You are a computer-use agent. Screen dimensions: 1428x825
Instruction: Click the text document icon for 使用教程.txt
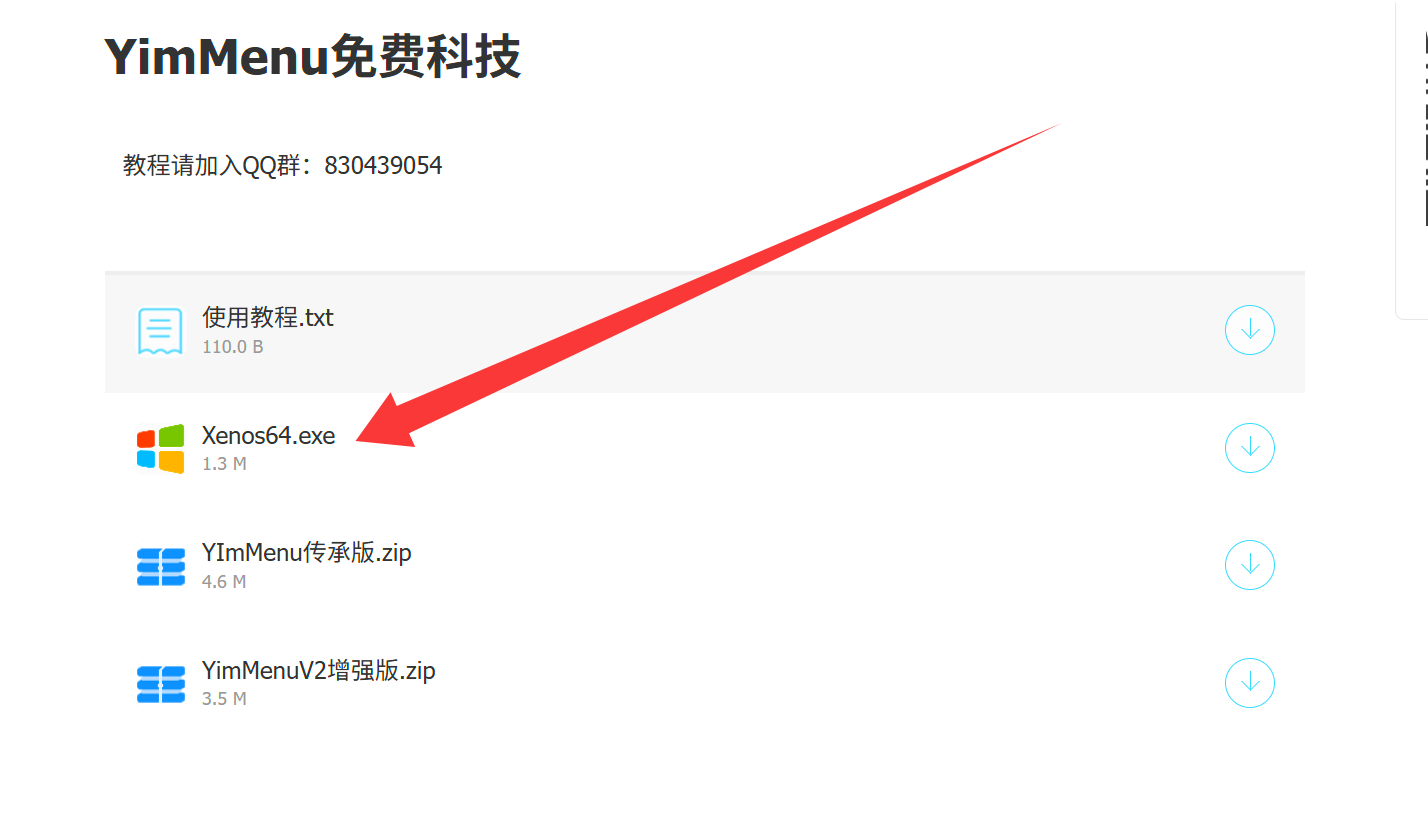click(x=160, y=331)
